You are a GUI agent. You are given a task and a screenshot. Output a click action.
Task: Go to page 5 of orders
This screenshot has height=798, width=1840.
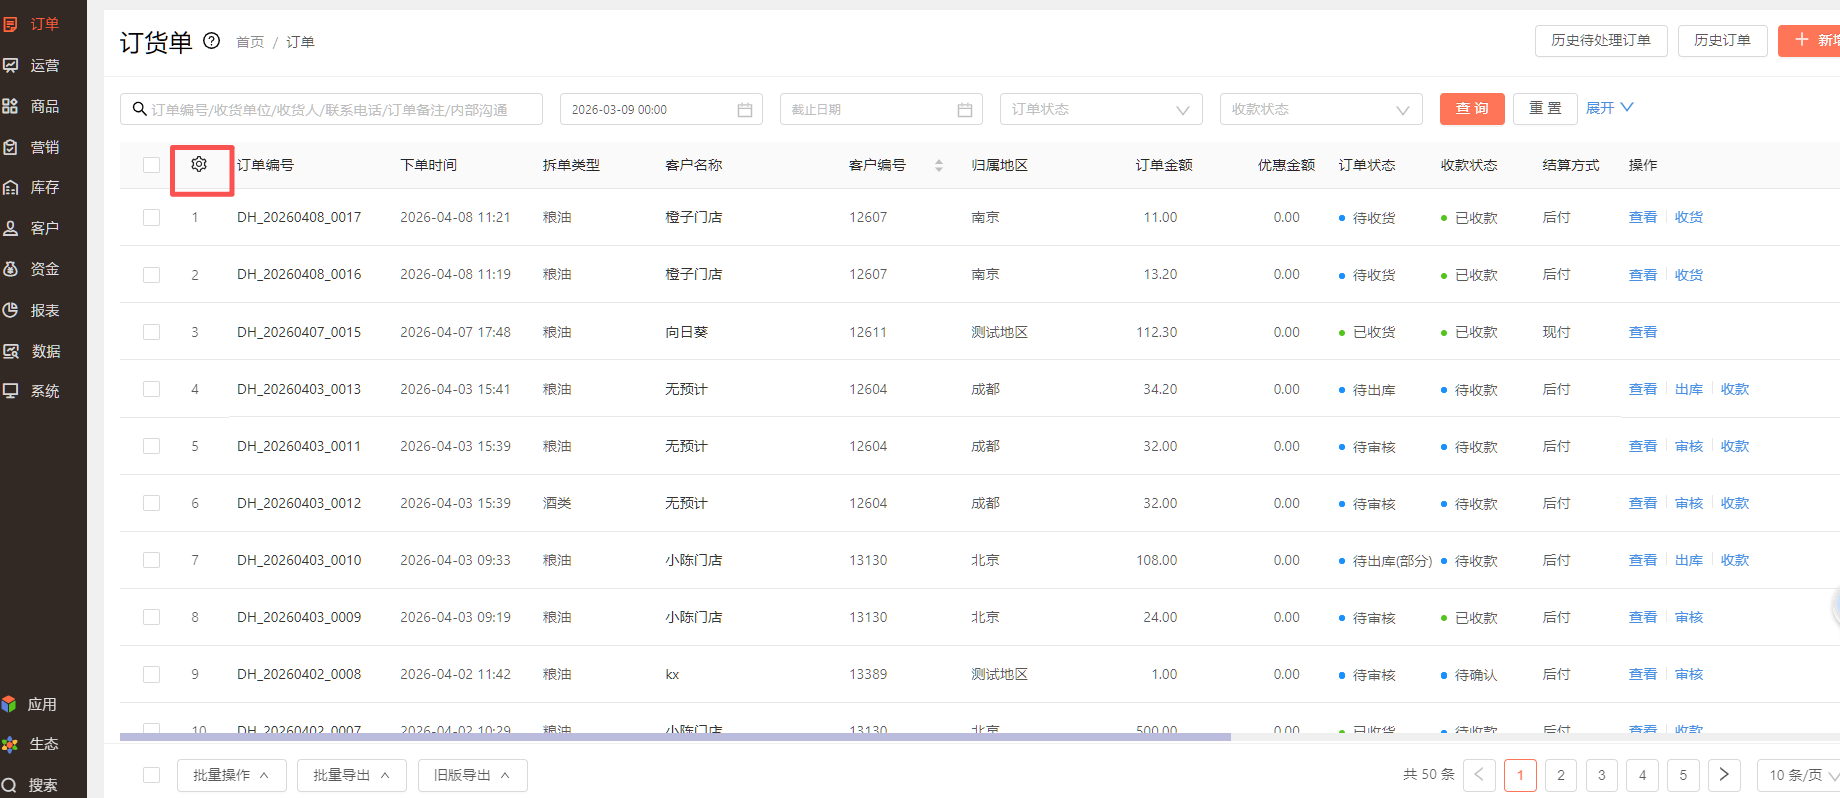[x=1683, y=775]
